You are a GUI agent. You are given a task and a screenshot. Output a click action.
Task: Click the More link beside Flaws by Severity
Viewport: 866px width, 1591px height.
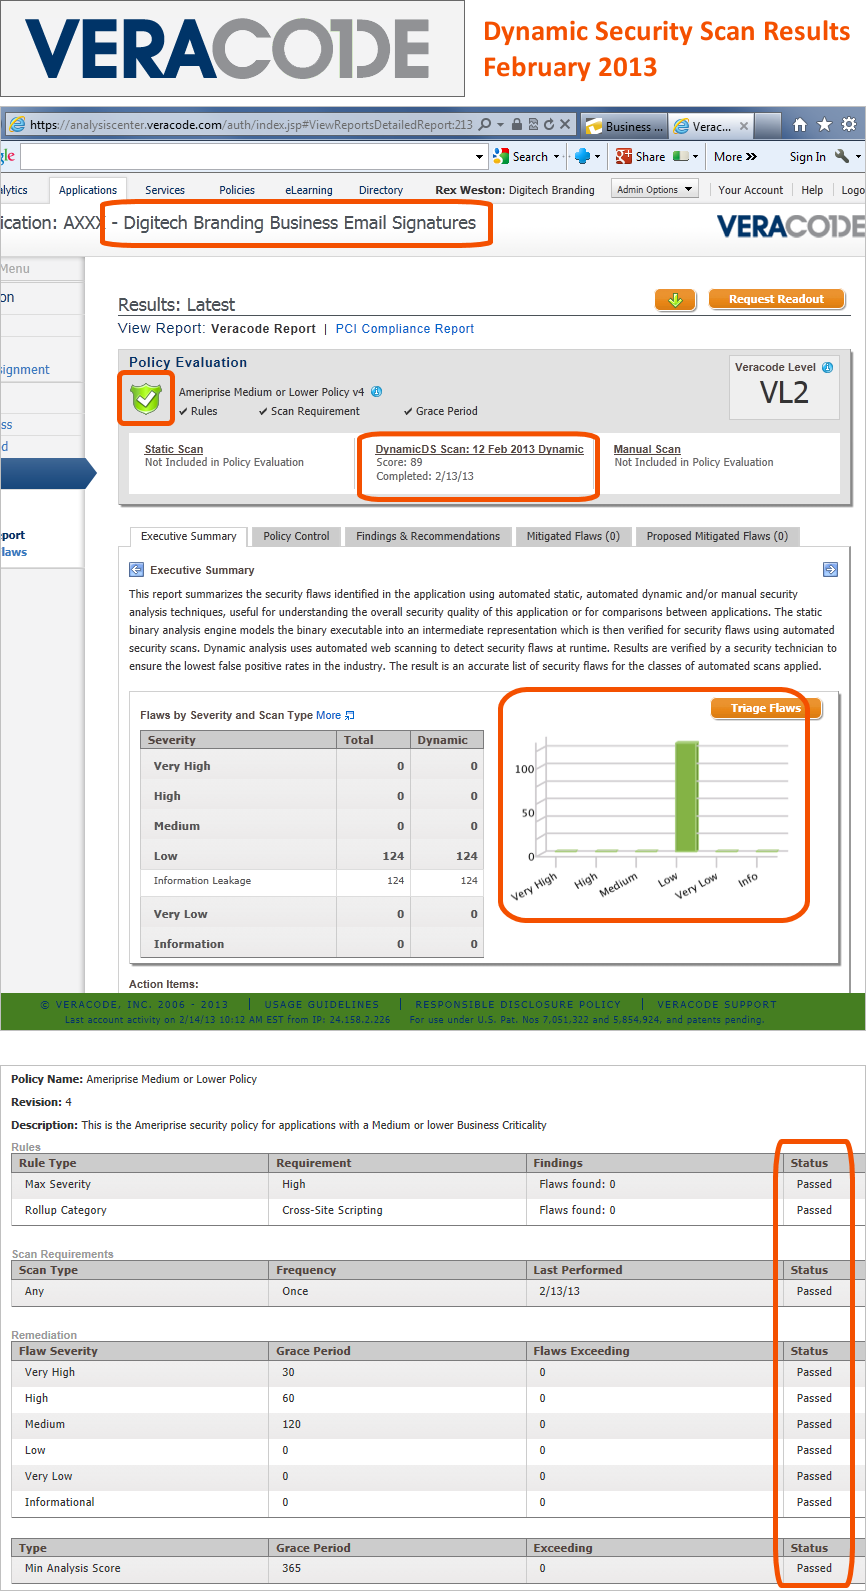point(328,715)
